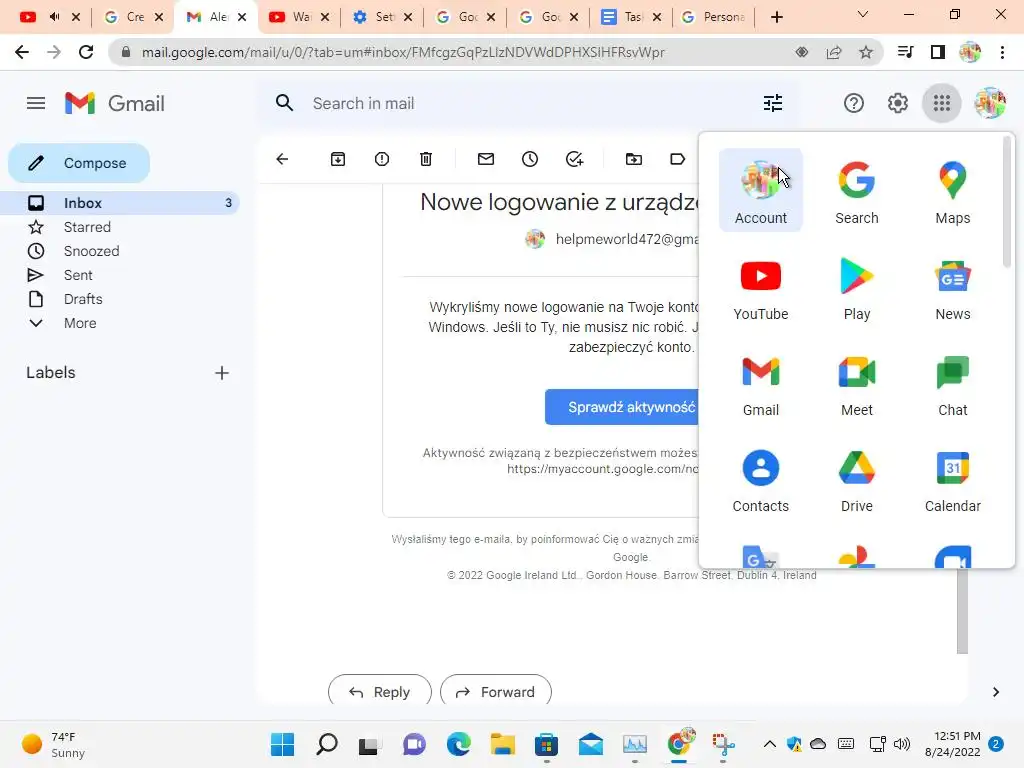Compose a new email
The height and width of the screenshot is (768, 1024).
pos(79,163)
